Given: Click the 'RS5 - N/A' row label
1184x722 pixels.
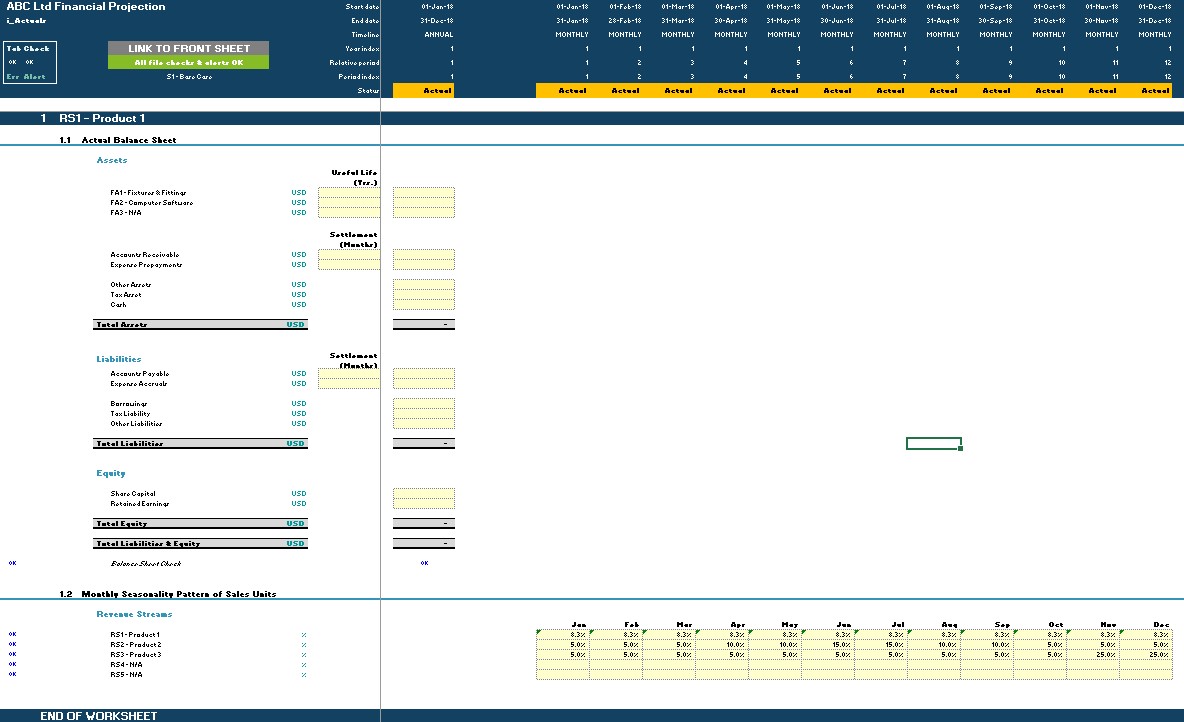Looking at the screenshot, I should (126, 675).
